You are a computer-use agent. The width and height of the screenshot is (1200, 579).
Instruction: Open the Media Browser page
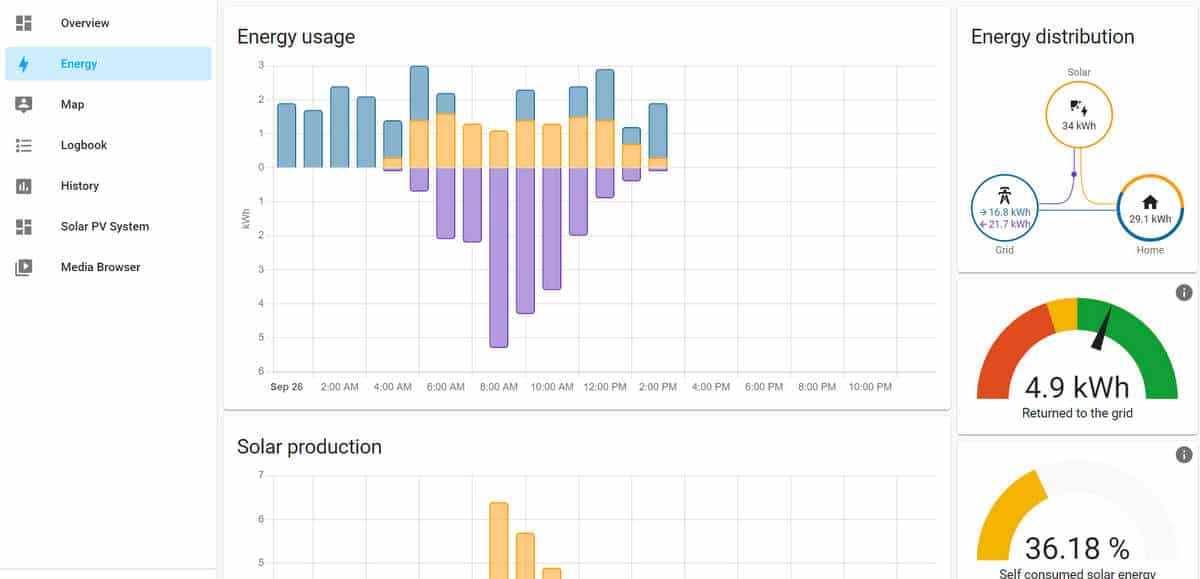(x=100, y=267)
